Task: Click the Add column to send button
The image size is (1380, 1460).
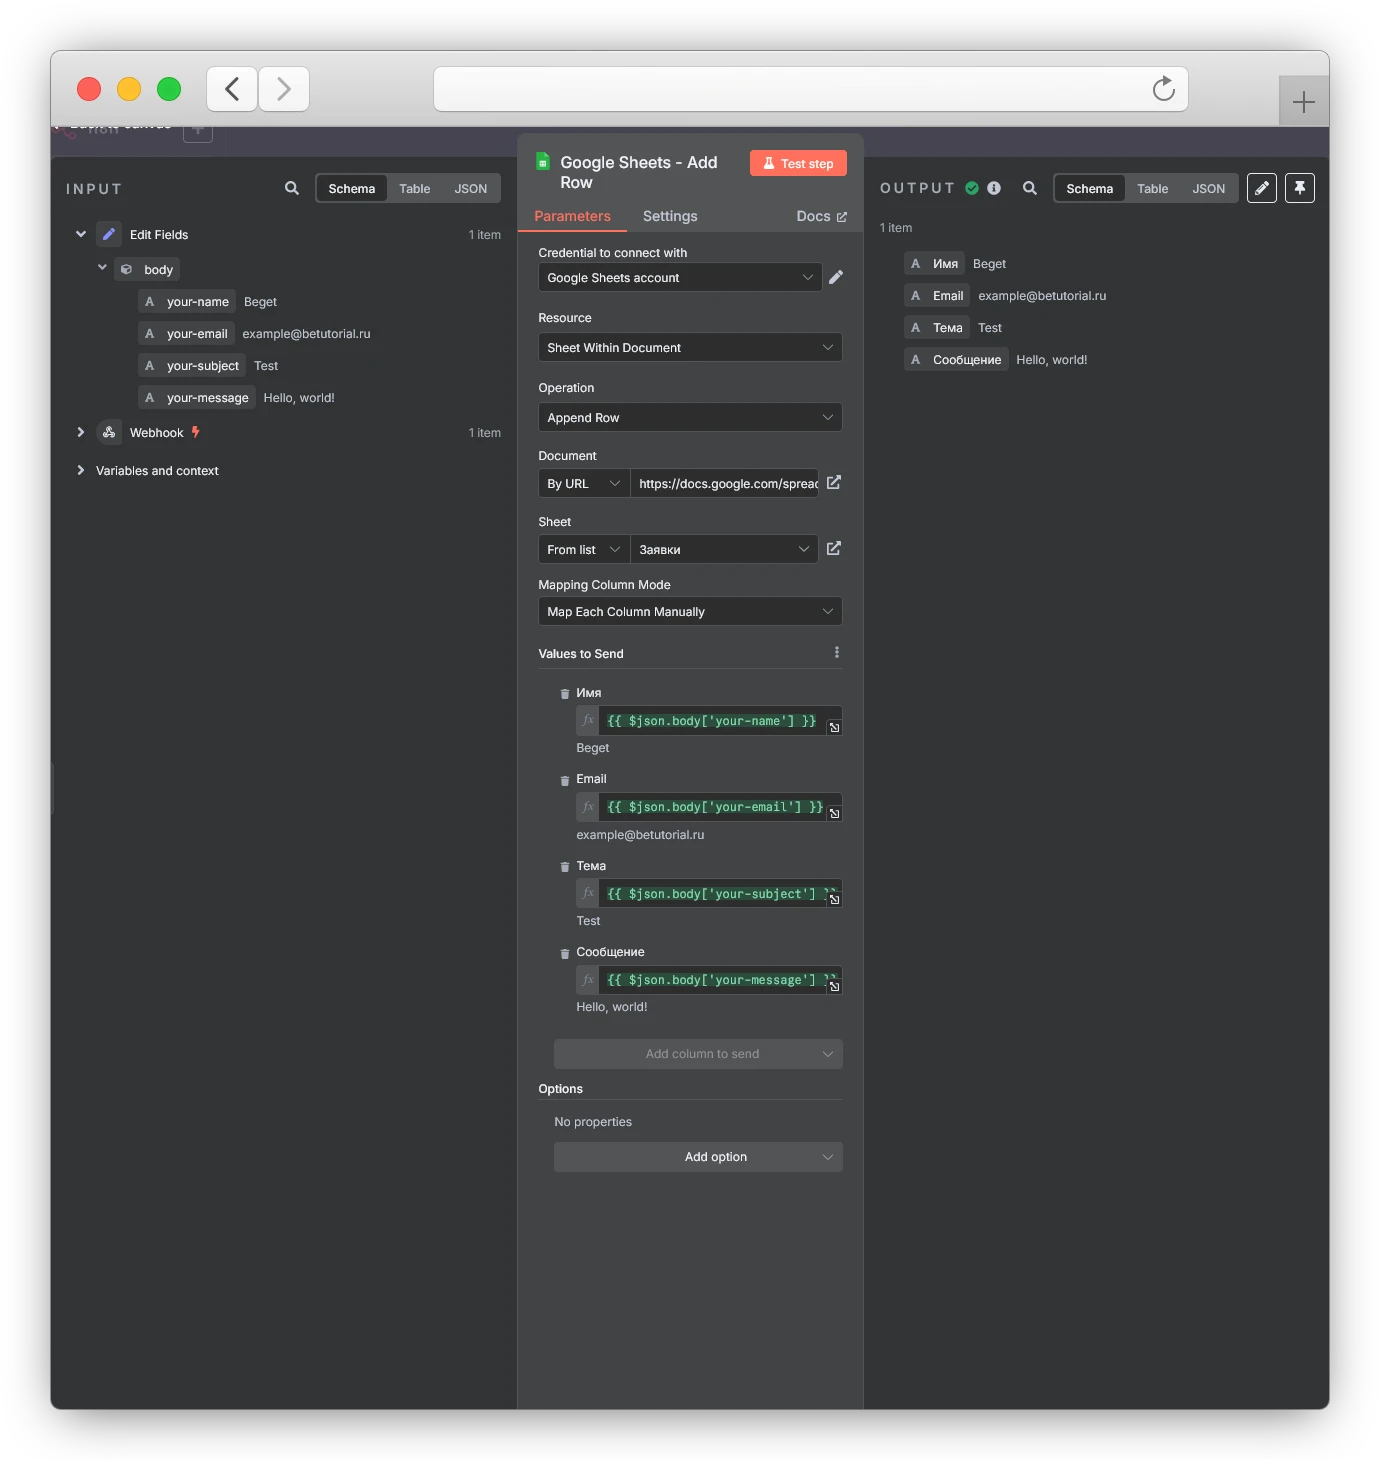Action: coord(698,1053)
